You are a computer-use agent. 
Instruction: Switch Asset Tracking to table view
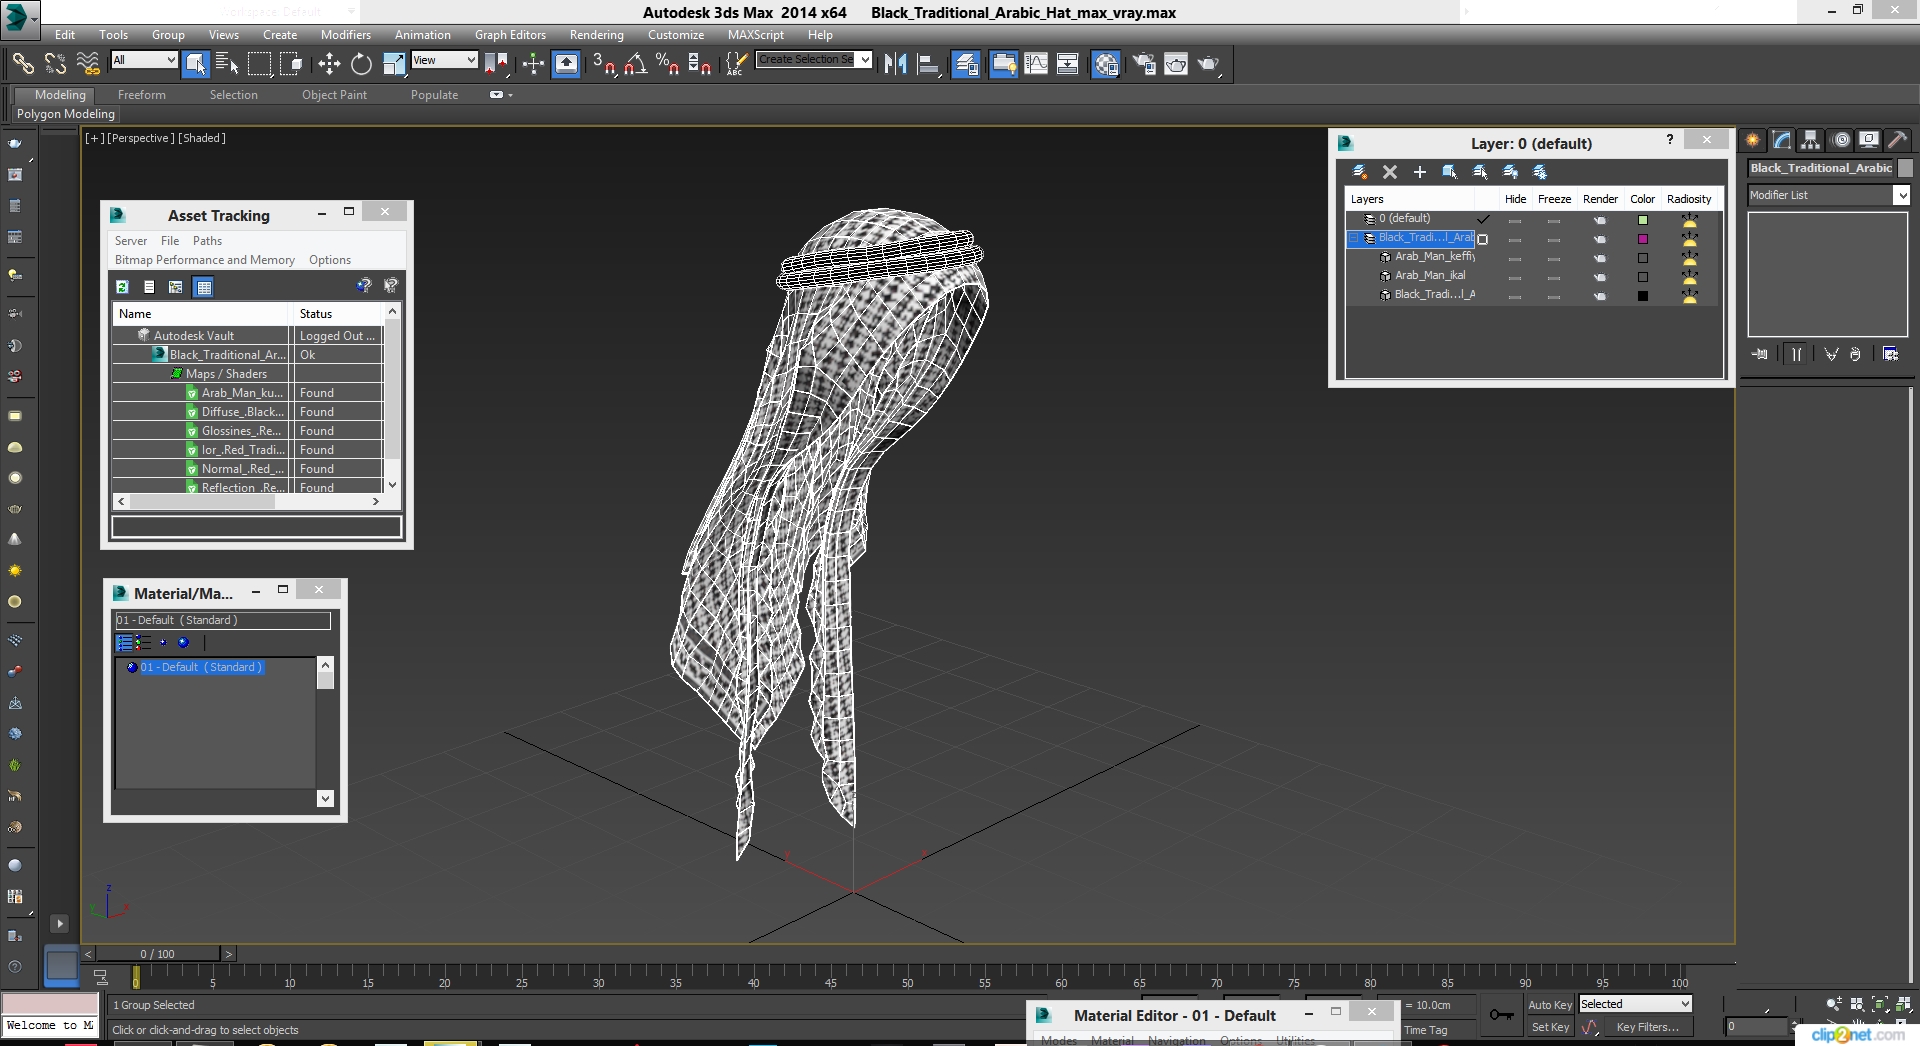point(204,287)
